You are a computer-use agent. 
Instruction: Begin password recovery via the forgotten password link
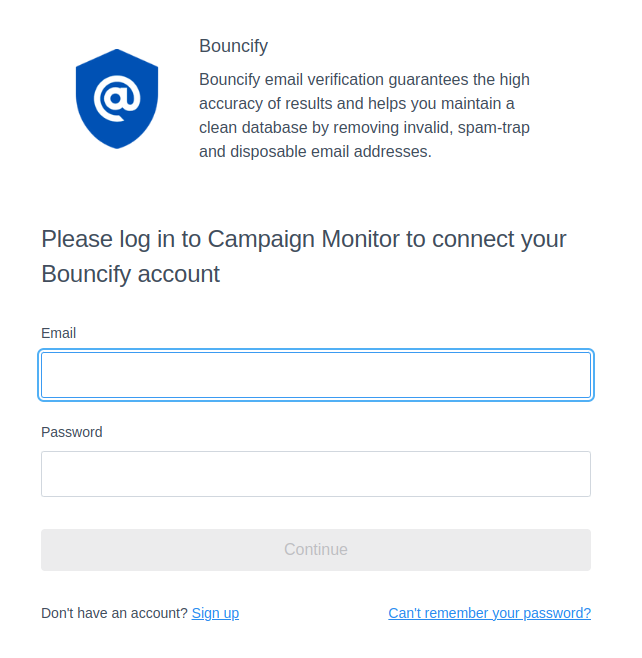489,613
